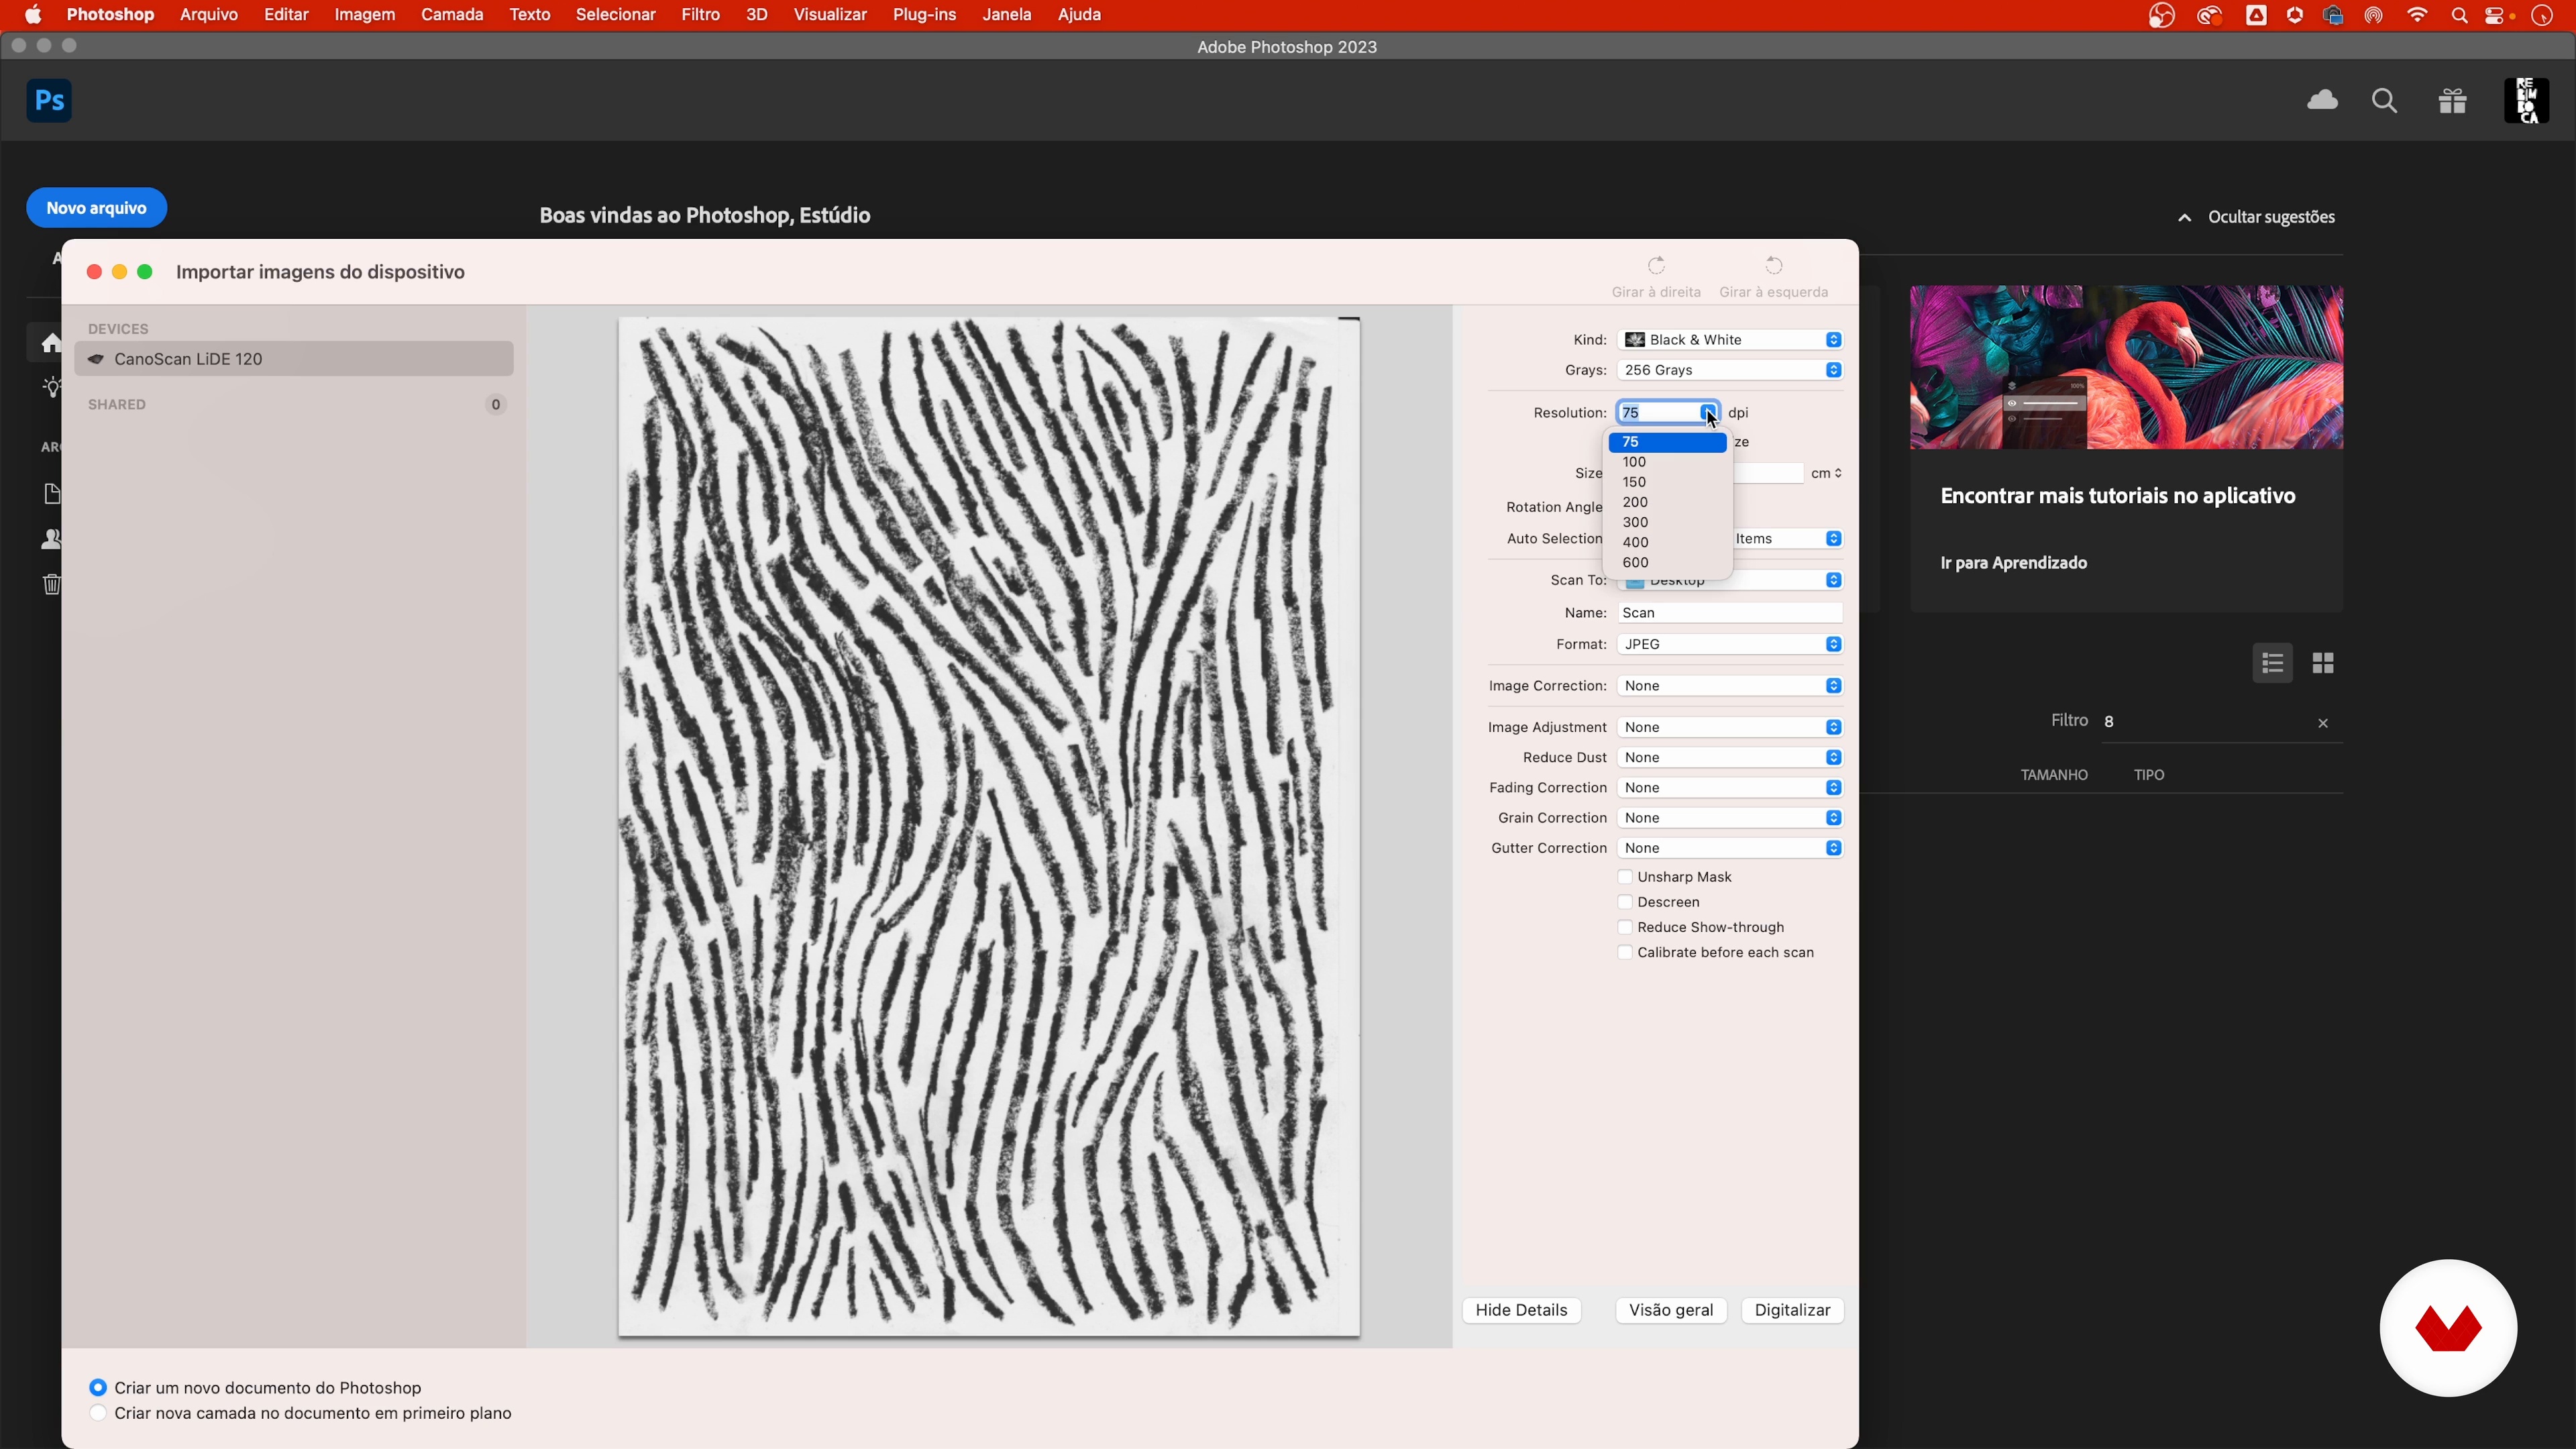Switch to list view icon
The height and width of the screenshot is (1449, 2576).
(x=2272, y=663)
